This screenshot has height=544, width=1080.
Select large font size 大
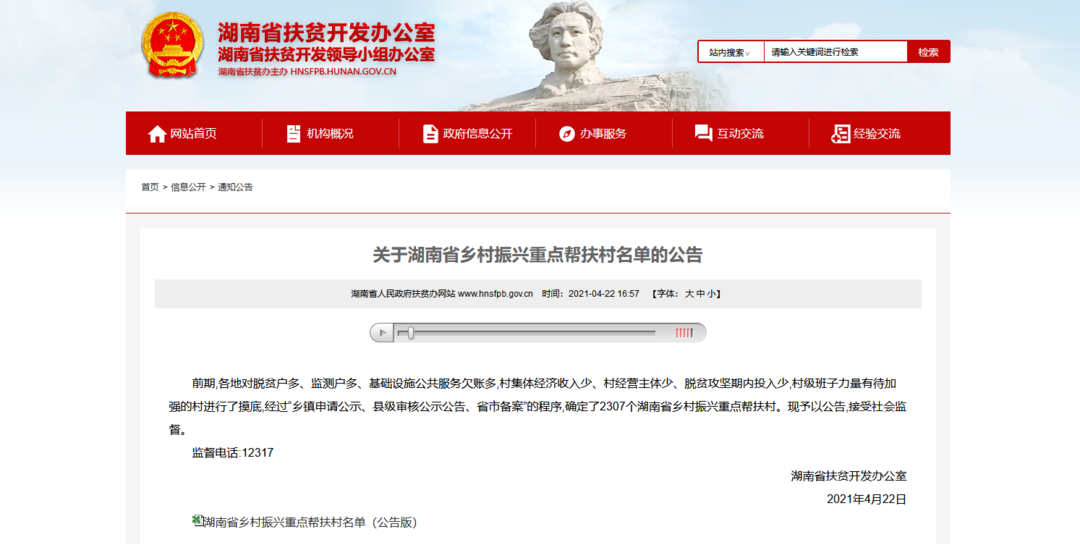(x=689, y=294)
